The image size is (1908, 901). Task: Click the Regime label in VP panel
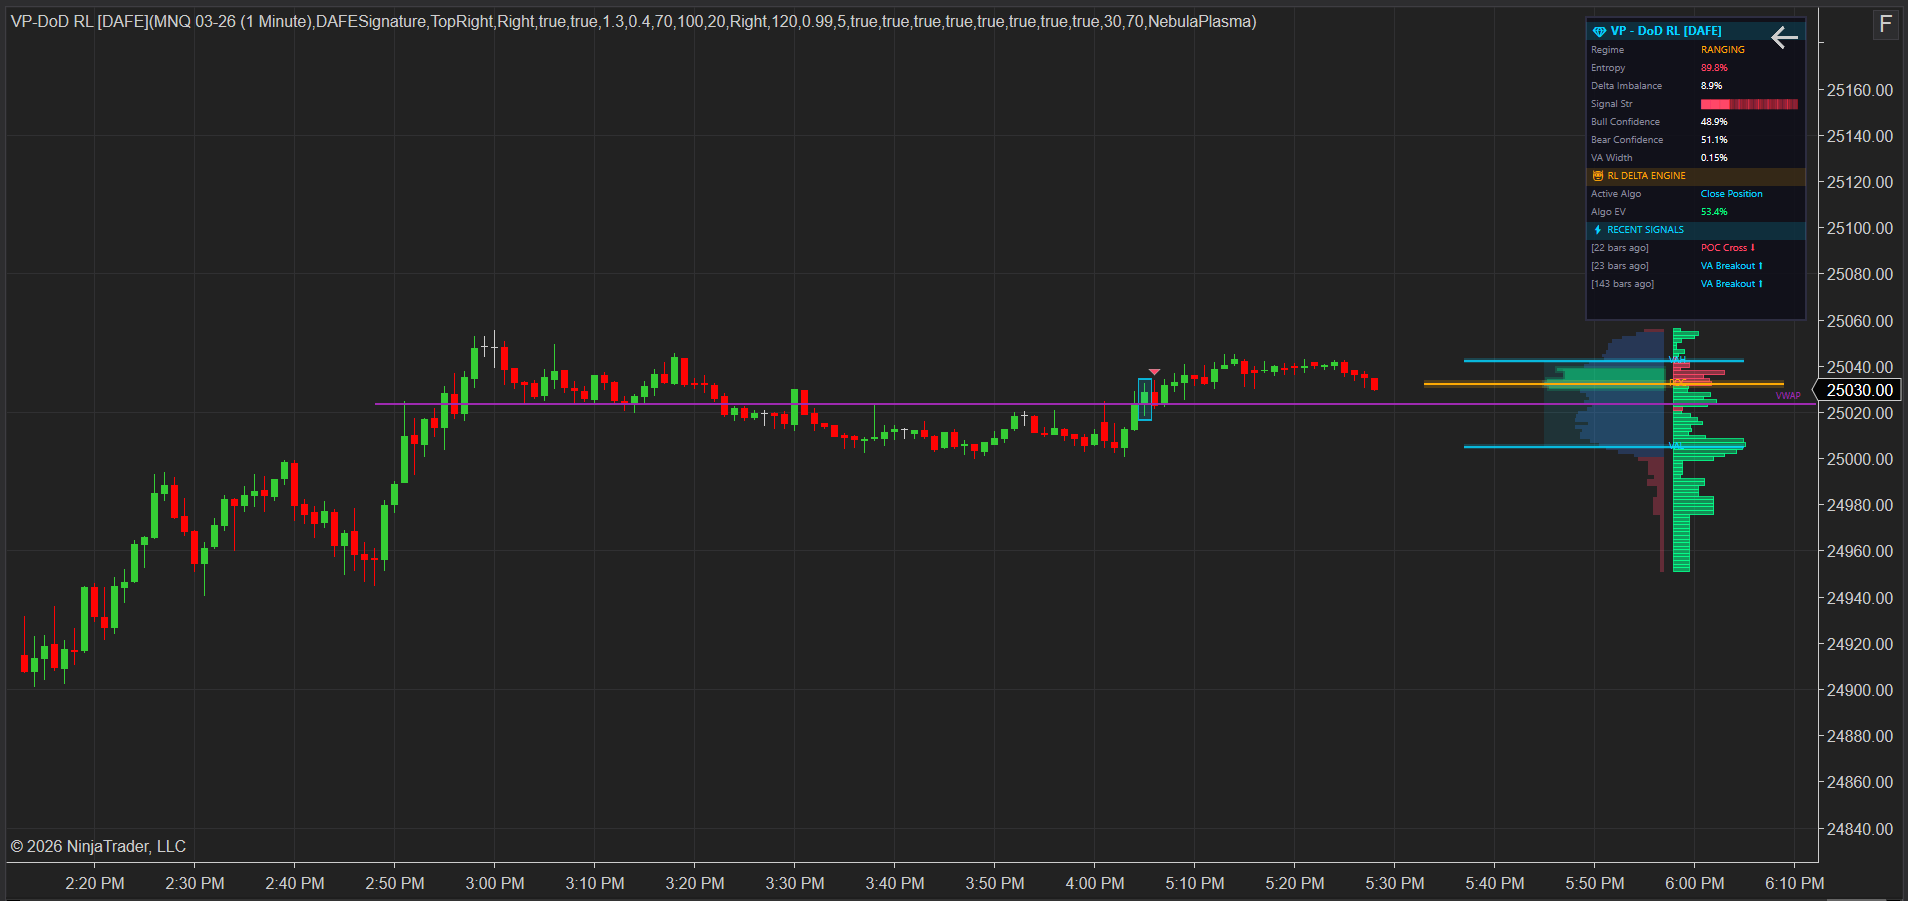tap(1607, 50)
